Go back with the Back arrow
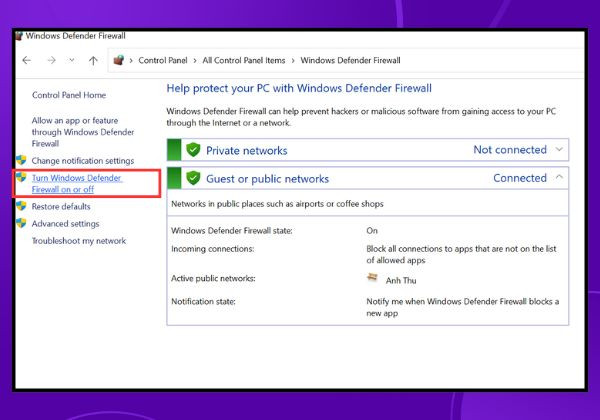This screenshot has height=420, width=600. [x=26, y=60]
